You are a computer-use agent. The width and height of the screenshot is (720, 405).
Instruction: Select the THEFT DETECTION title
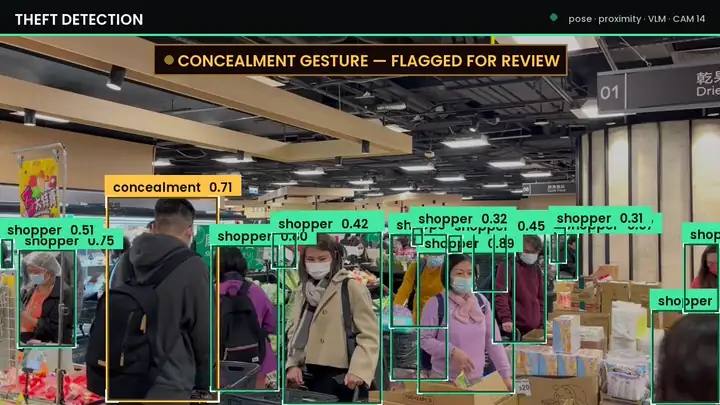[79, 19]
